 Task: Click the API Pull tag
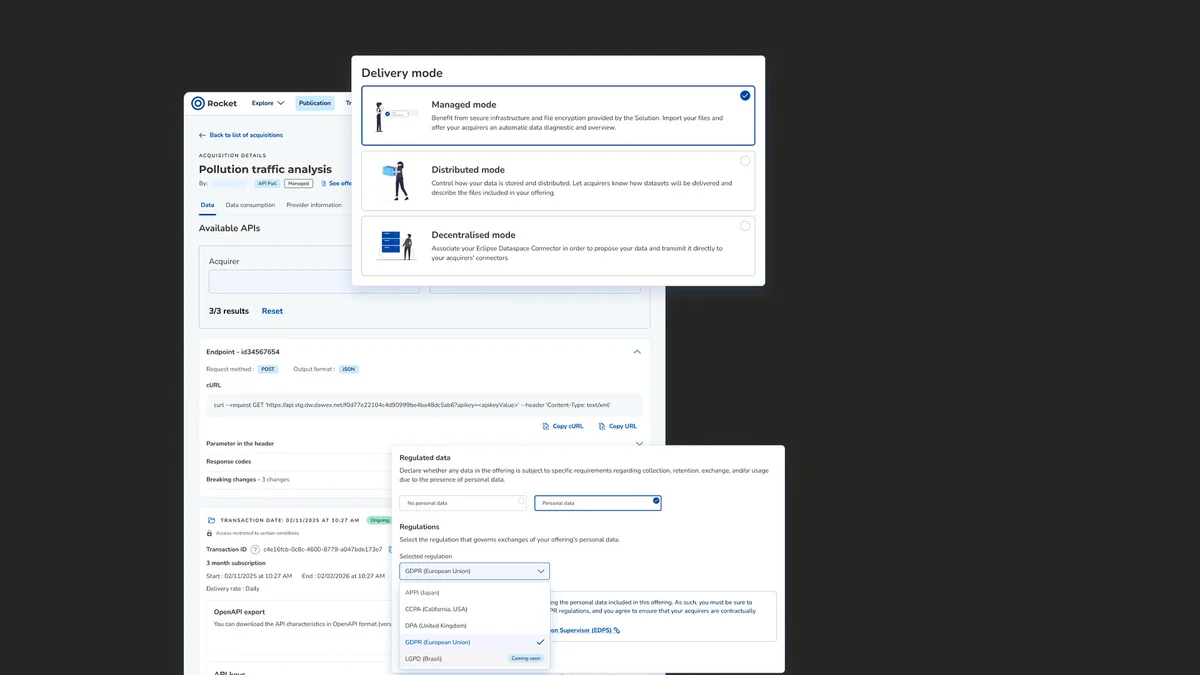(x=267, y=183)
